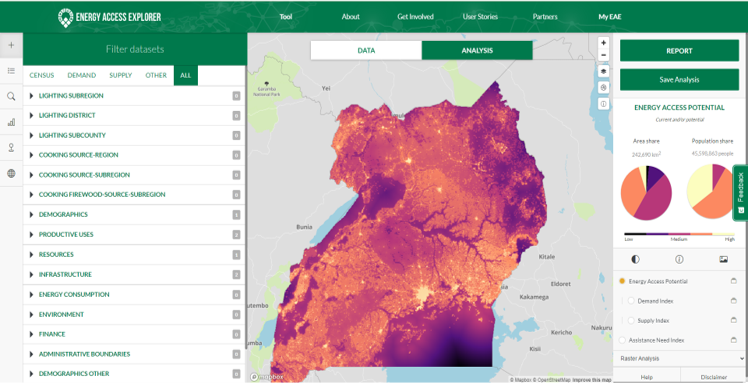Click the contrast half-circle icon

point(635,259)
